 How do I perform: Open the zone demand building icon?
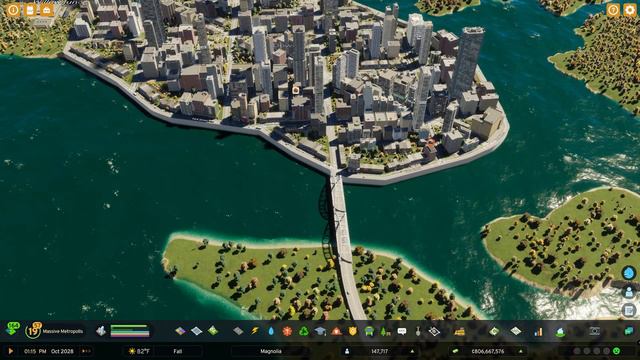click(x=100, y=331)
